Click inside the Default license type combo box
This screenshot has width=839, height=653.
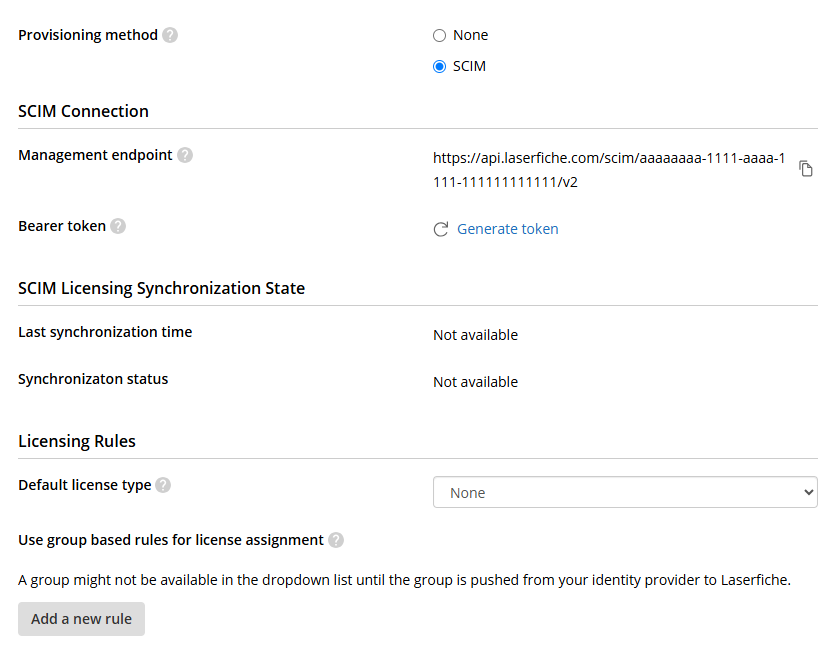click(x=600, y=492)
